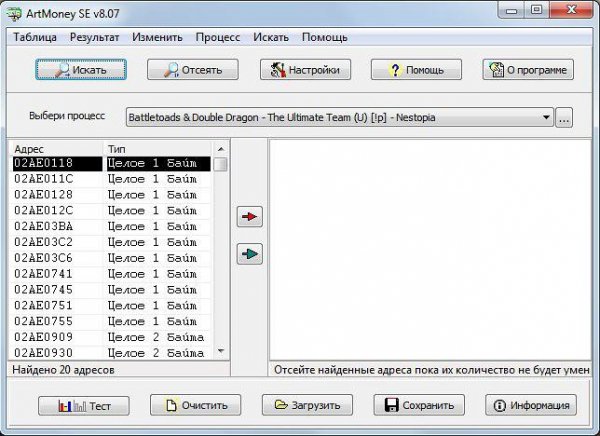Click the Помощь help button

416,70
